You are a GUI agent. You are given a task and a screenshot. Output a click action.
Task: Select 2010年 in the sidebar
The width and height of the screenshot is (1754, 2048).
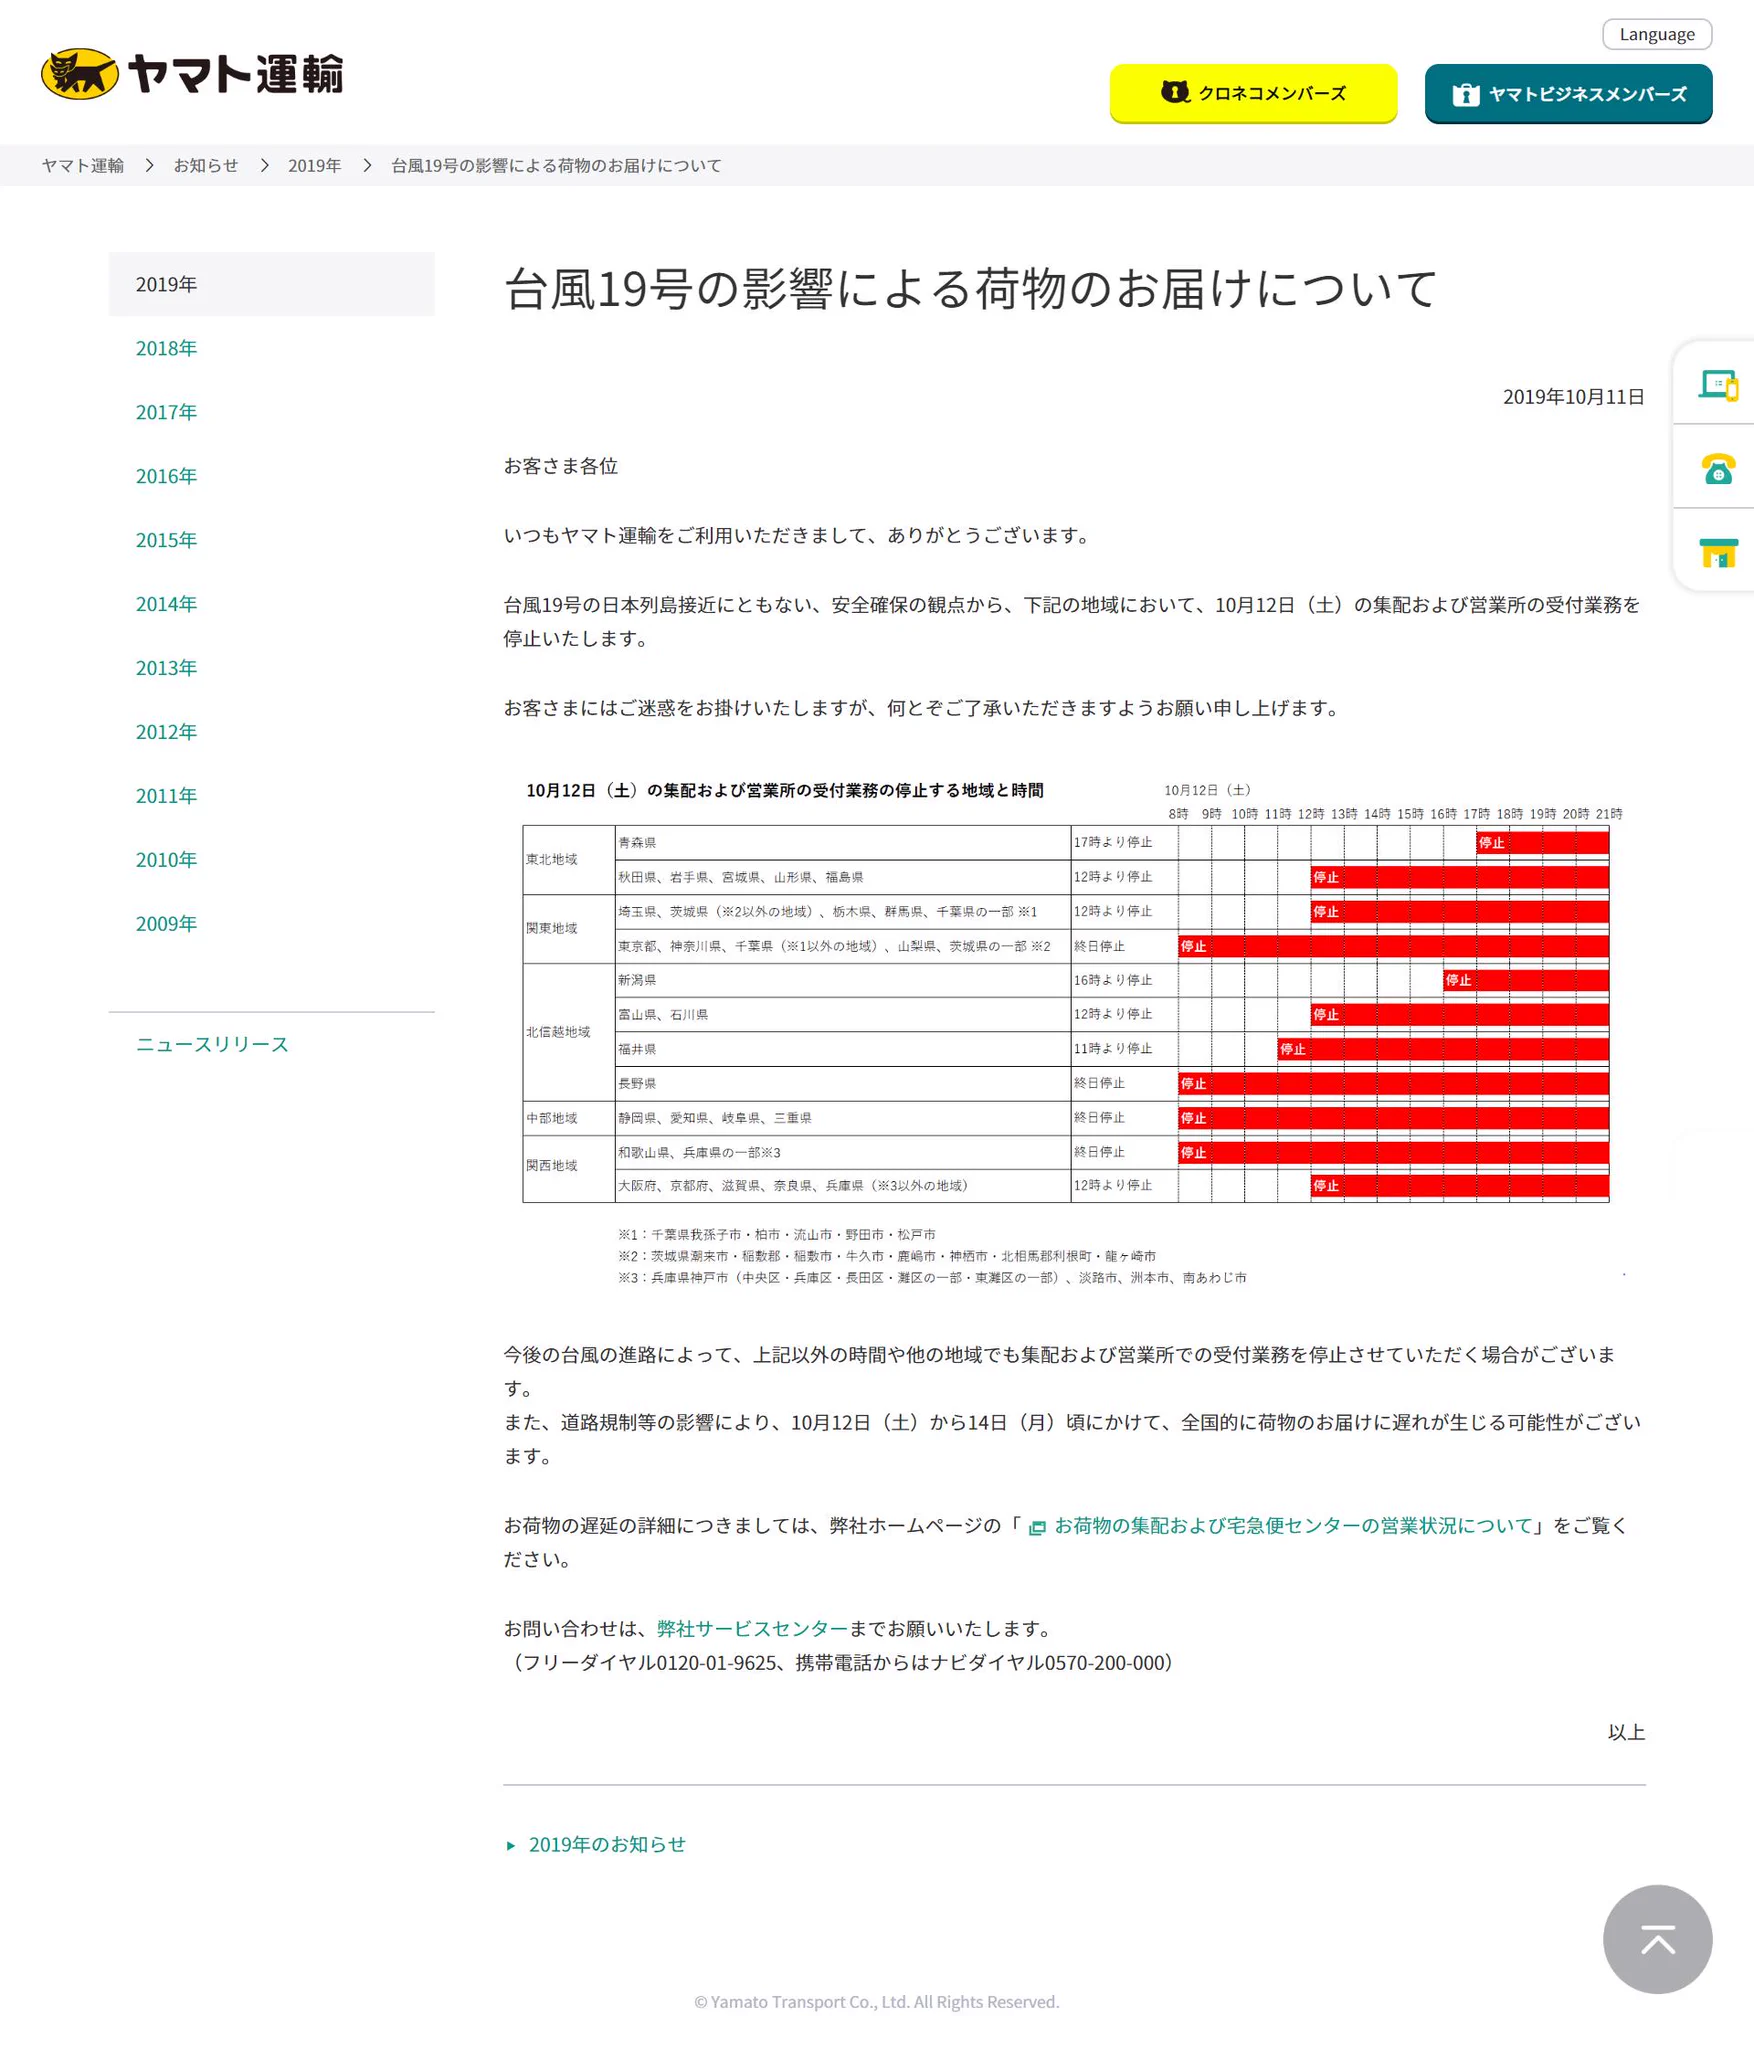coord(166,860)
